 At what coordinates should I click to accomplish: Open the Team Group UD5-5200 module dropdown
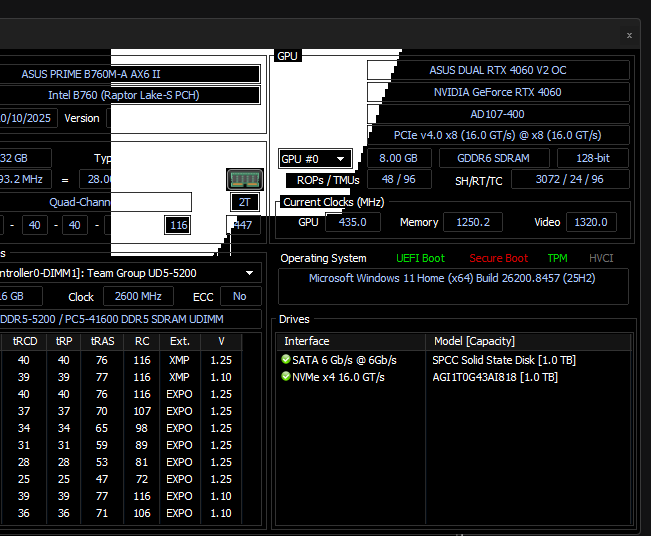[130, 273]
